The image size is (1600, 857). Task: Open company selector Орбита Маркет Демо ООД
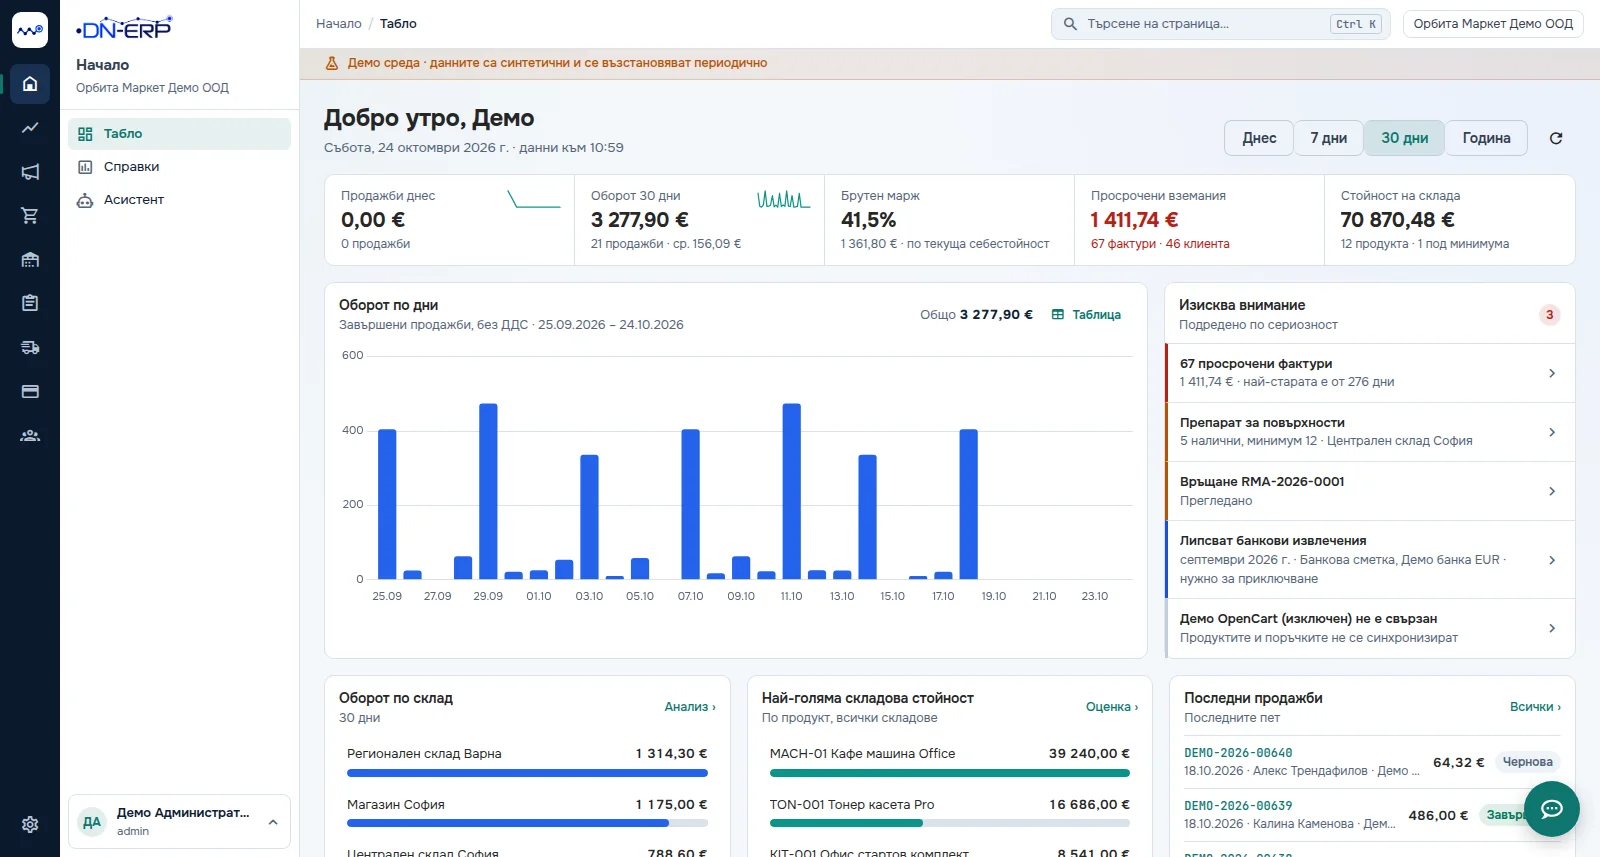pos(1493,24)
